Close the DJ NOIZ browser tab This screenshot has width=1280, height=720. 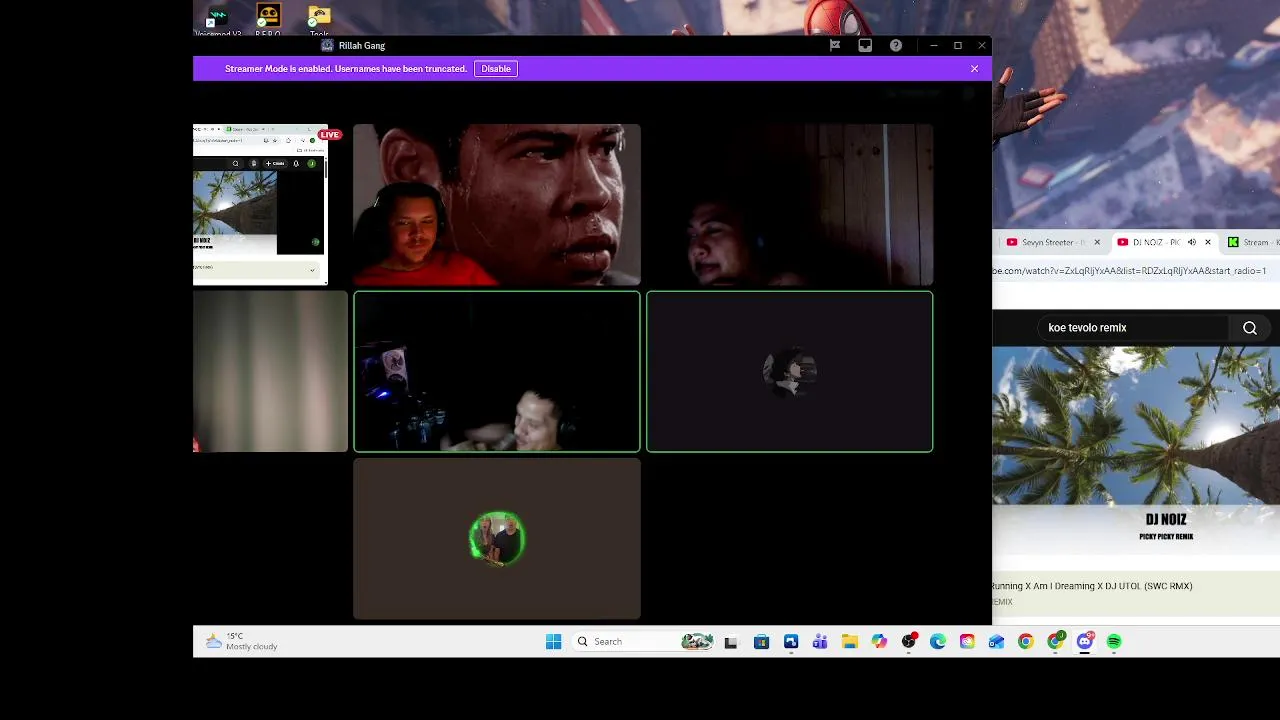(1207, 242)
